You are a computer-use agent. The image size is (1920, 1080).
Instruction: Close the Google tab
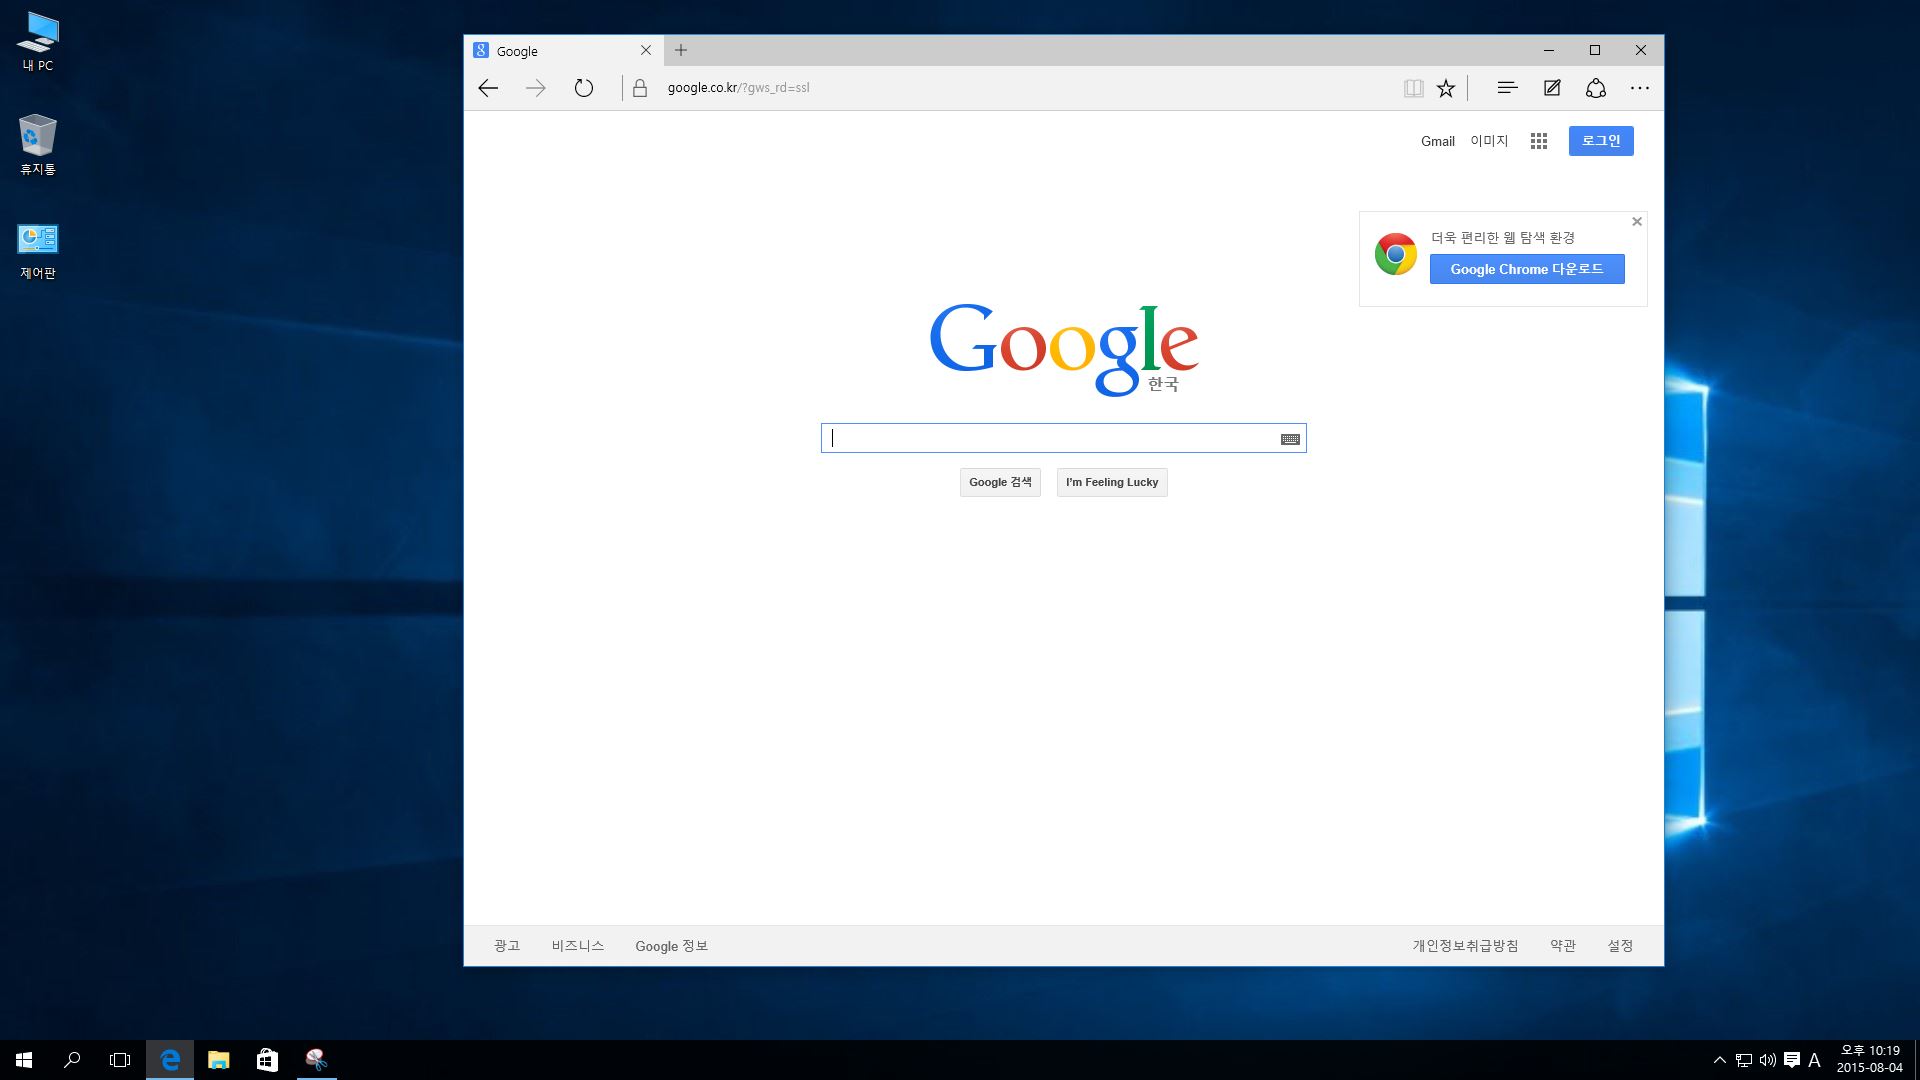pyautogui.click(x=646, y=50)
